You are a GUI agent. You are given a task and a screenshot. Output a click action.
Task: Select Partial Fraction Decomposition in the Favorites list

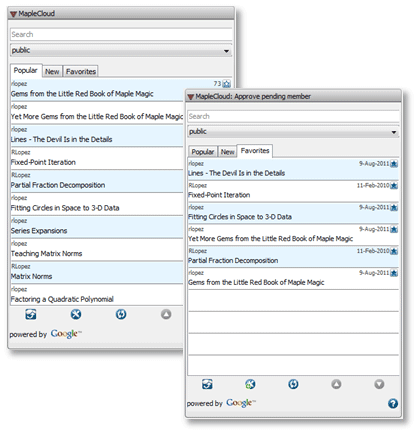[x=293, y=257]
